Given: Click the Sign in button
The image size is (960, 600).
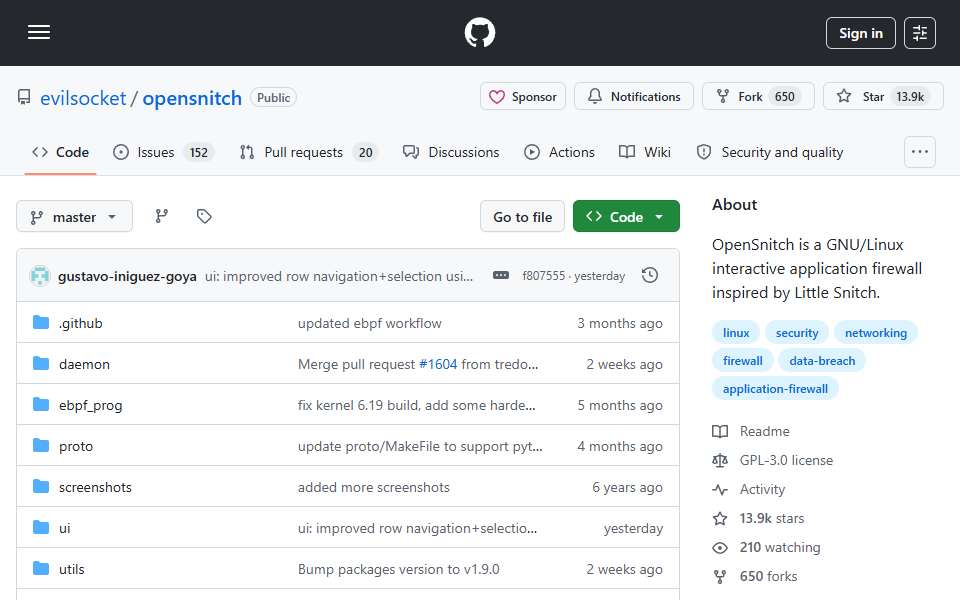Looking at the screenshot, I should [x=860, y=33].
